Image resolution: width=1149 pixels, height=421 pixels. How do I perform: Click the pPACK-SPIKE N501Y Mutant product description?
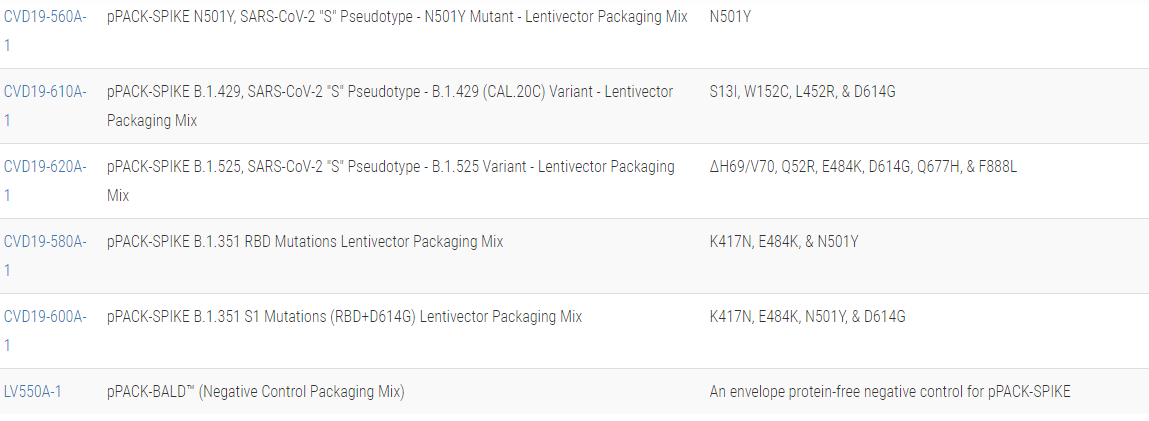397,18
